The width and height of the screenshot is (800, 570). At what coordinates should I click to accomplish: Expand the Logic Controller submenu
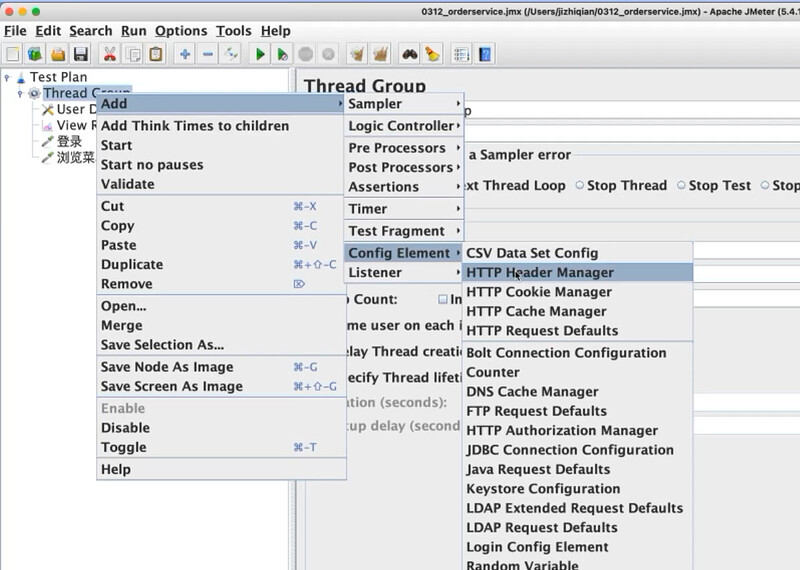click(404, 126)
